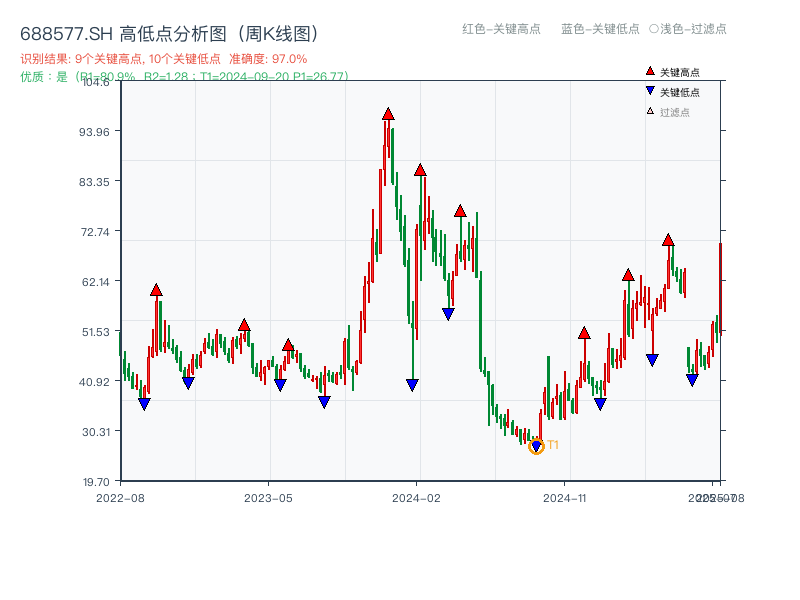
Task: Click the leftmost red triangle marker near the 2022 peak
Action: click(x=156, y=290)
